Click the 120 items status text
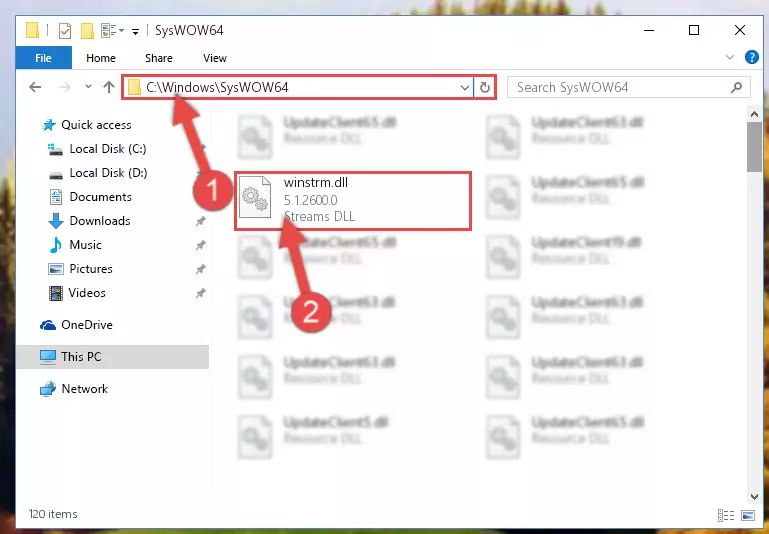Image resolution: width=769 pixels, height=534 pixels. tap(53, 514)
